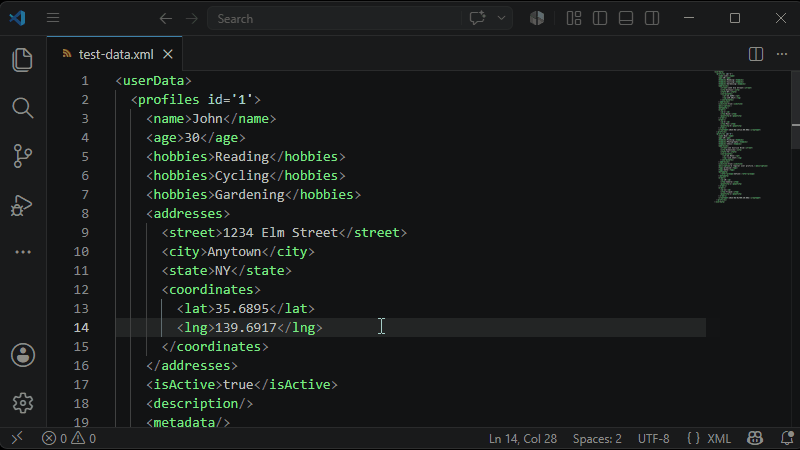Toggle the secondary side bar
Image resolution: width=800 pixels, height=450 pixels.
click(x=652, y=18)
